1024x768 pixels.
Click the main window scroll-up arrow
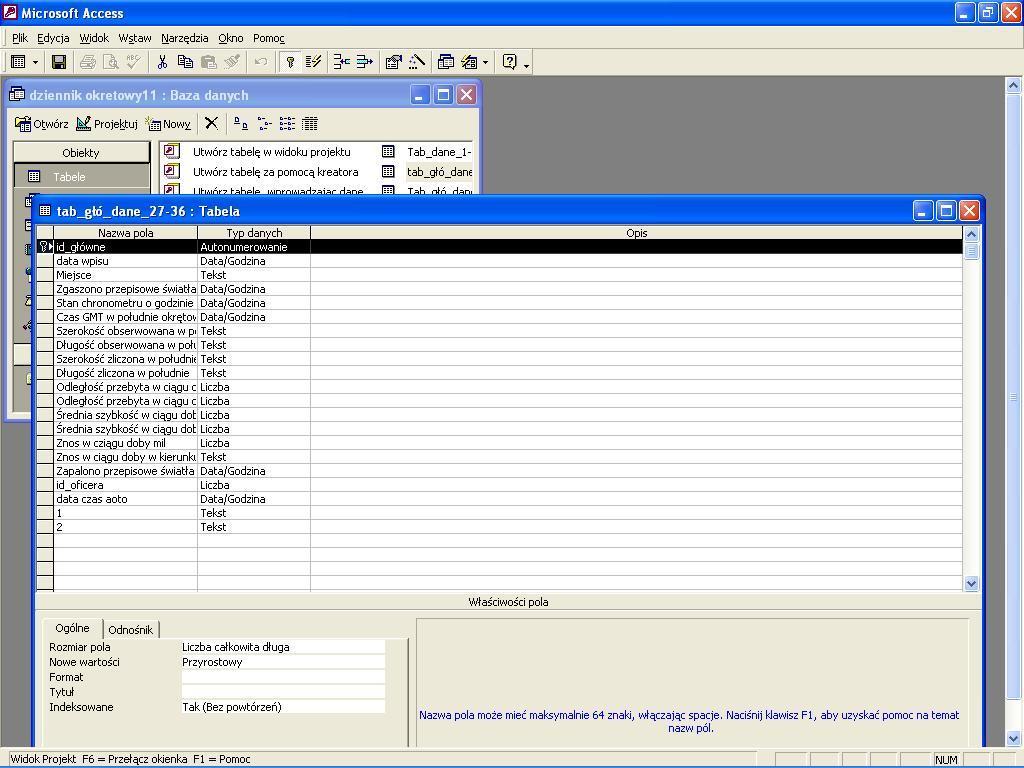[1014, 85]
